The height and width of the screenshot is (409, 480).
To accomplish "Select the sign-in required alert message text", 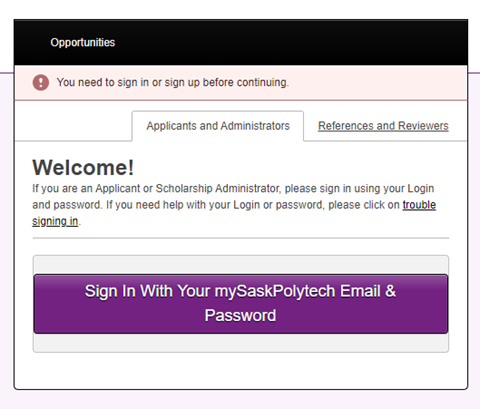I will tap(173, 82).
